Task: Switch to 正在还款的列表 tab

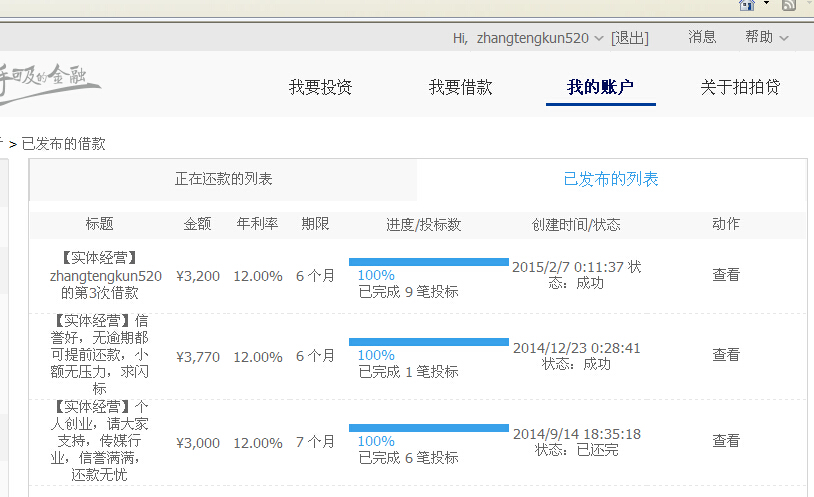Action: click(x=223, y=179)
